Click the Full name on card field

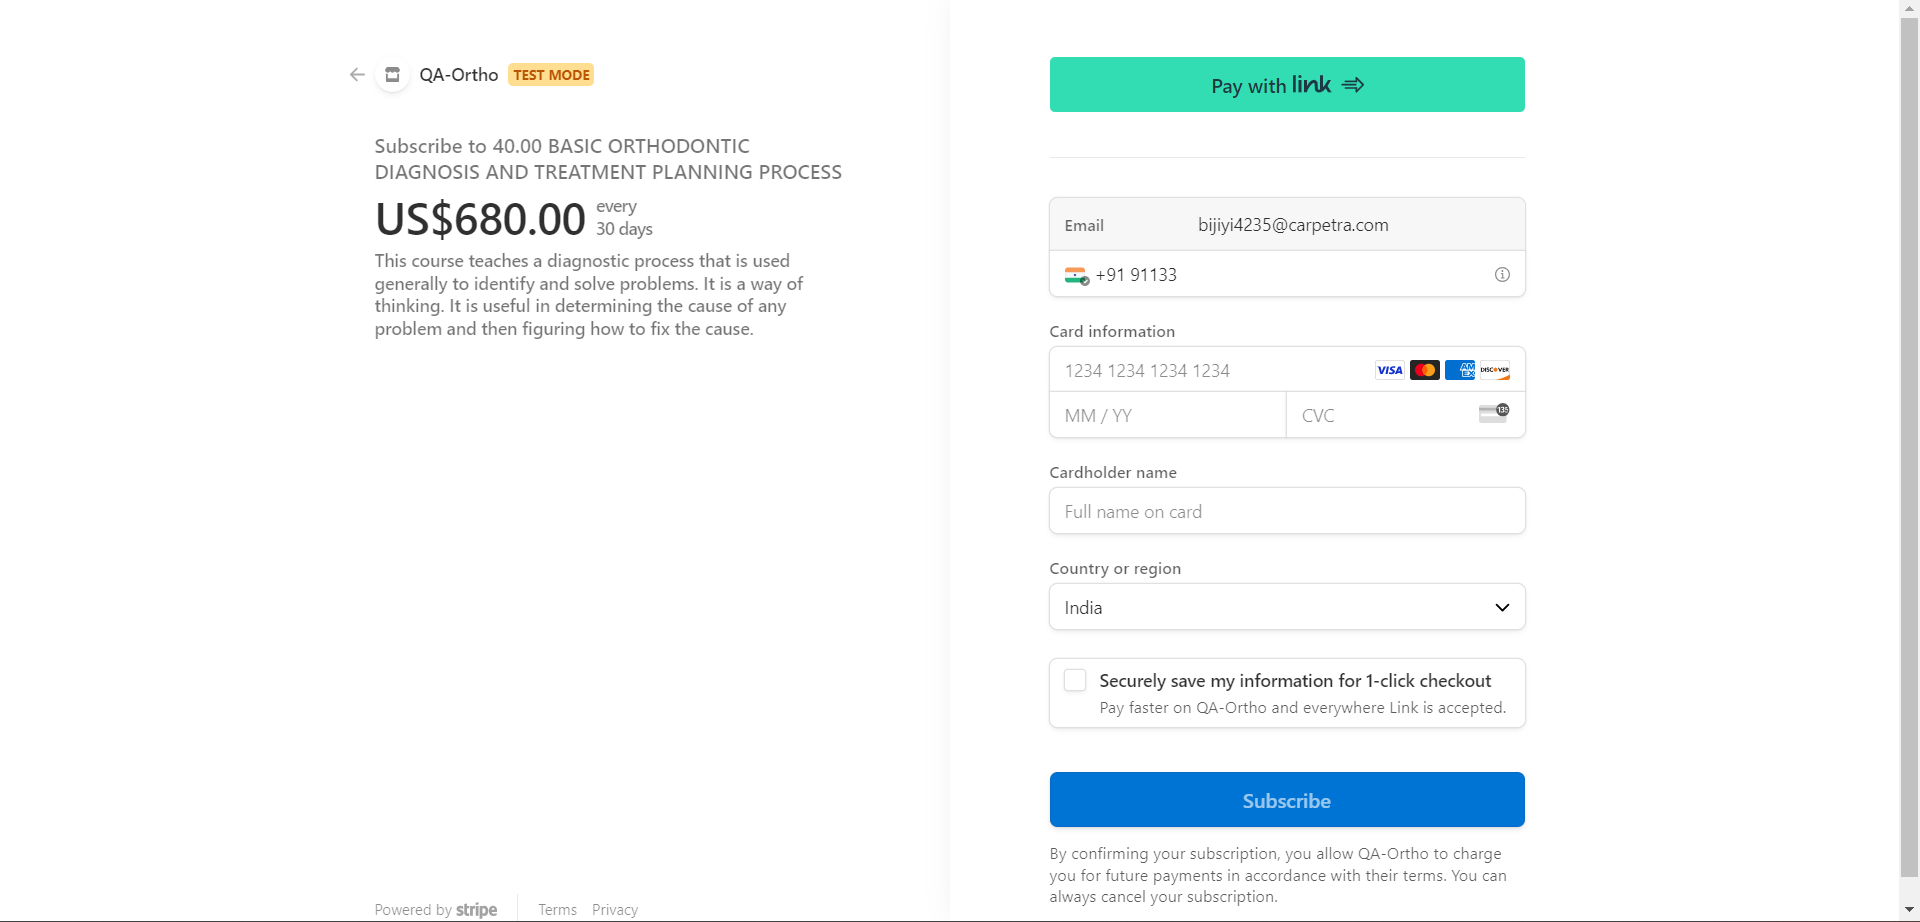pos(1286,511)
